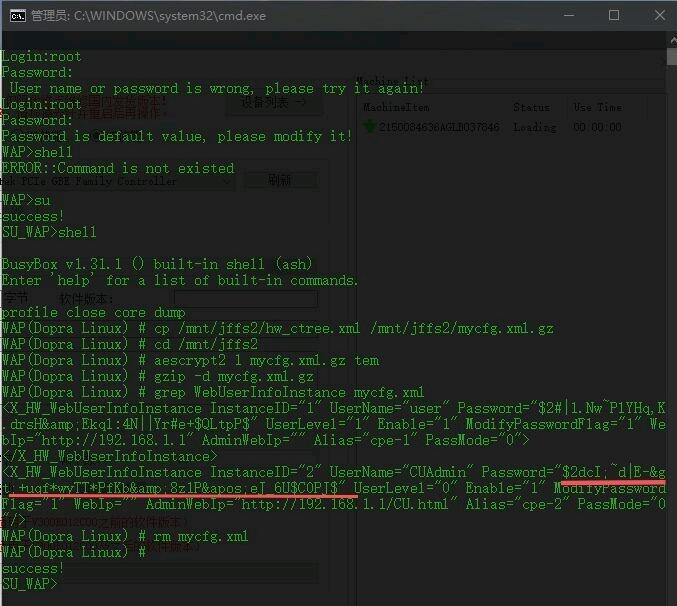Image resolution: width=677 pixels, height=606 pixels.
Task: Click the green star icon beside machine 2150084636AGLB037846
Action: (369, 126)
